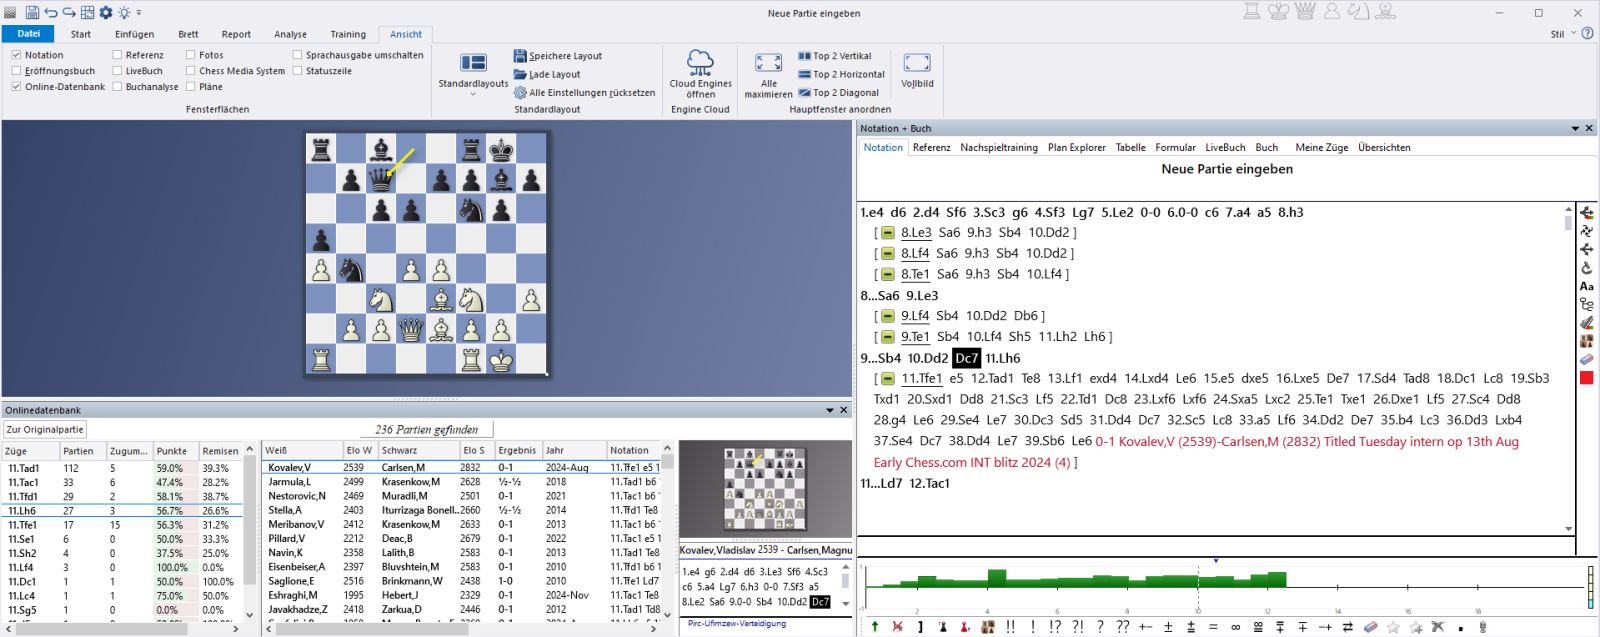
Task: Click the Speichere Layout icon
Action: pos(520,56)
